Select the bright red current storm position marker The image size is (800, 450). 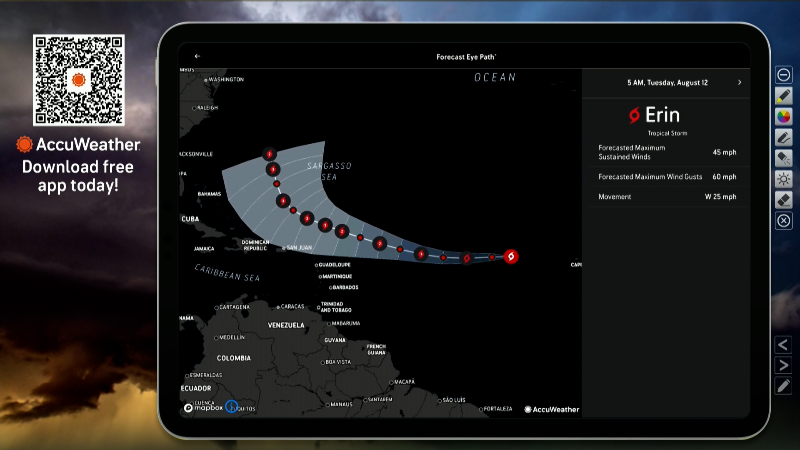(x=511, y=257)
